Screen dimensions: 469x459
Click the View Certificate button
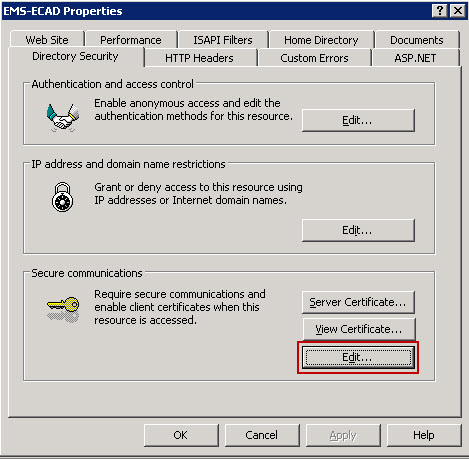tap(359, 329)
